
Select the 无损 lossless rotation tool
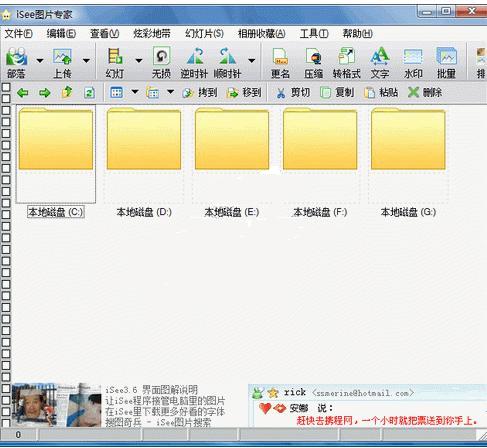[x=162, y=63]
